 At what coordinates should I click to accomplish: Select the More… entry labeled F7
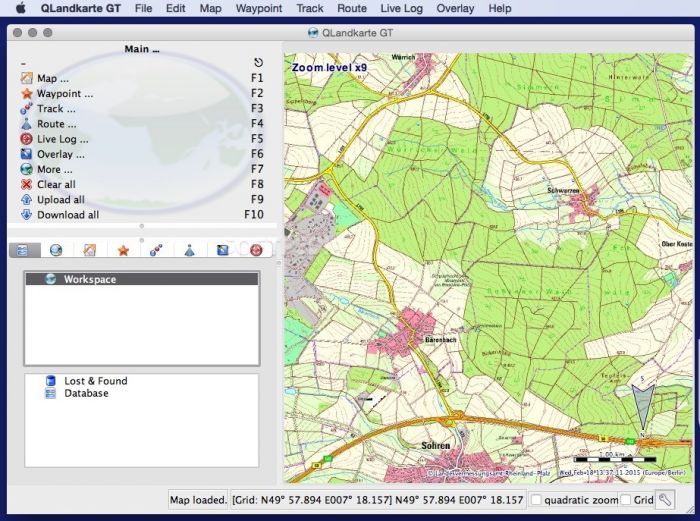pyautogui.click(x=142, y=169)
